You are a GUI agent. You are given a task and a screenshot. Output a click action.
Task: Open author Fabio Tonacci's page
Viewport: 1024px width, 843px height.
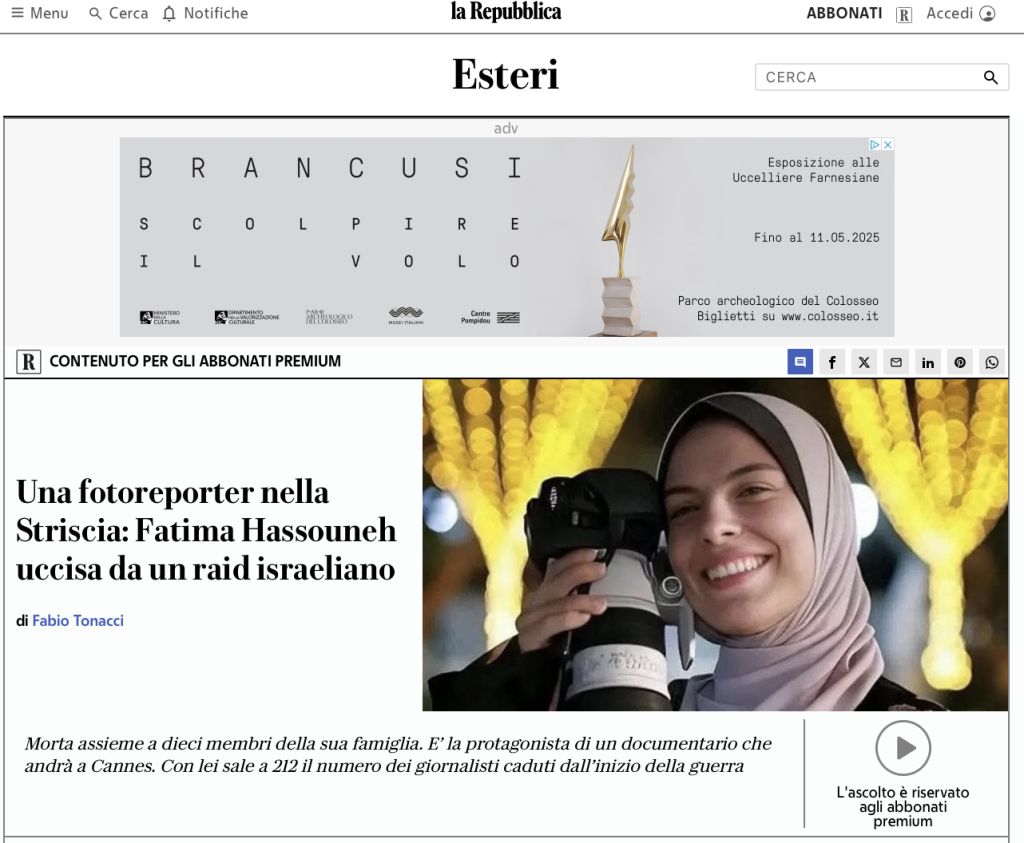tap(78, 621)
